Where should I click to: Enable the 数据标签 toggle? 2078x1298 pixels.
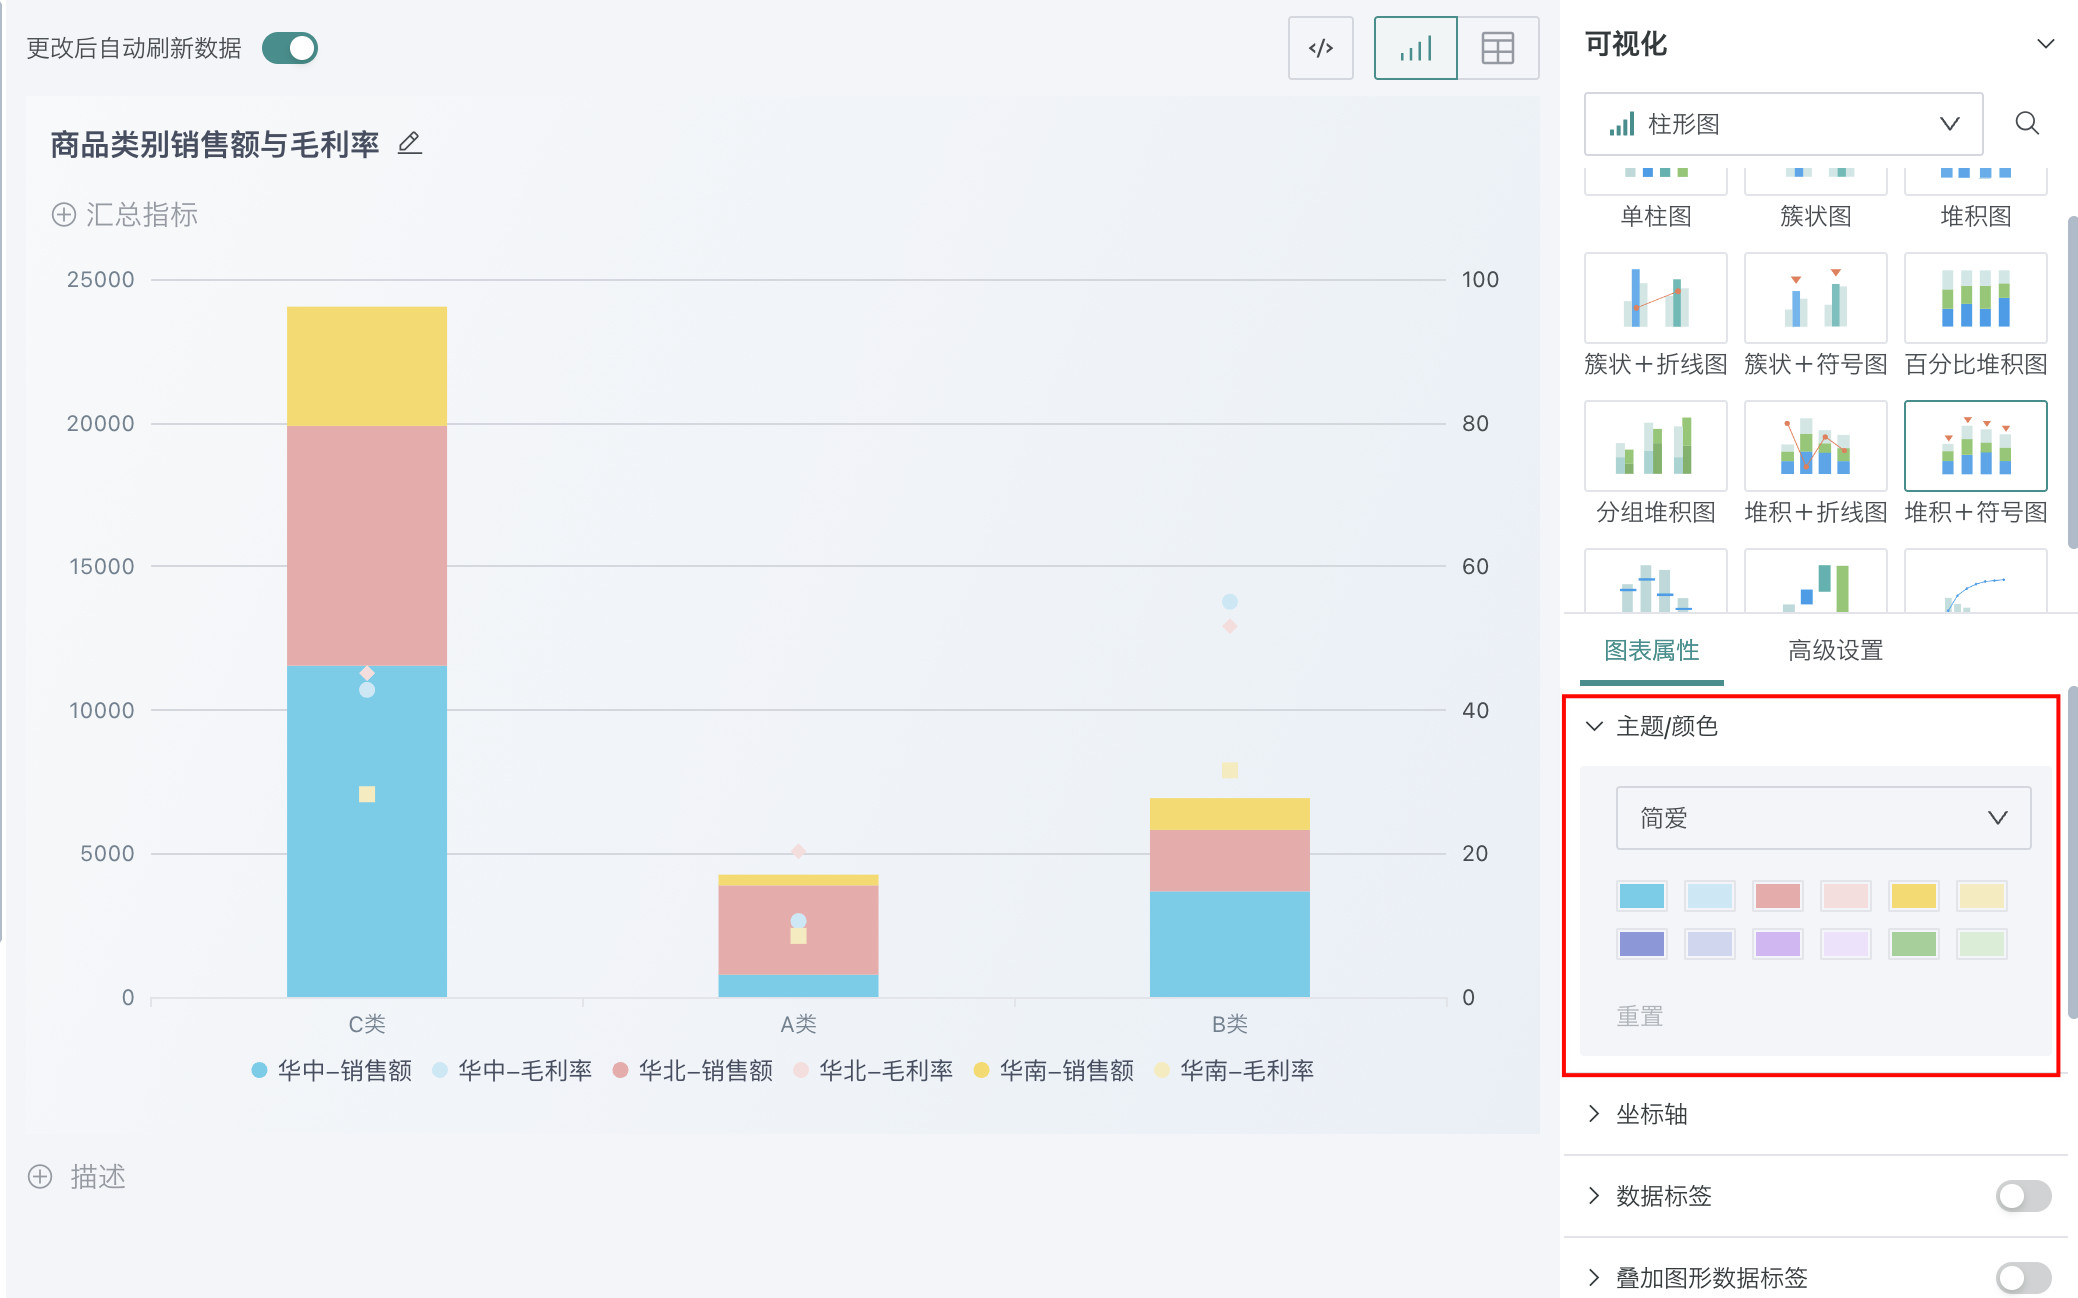pos(2022,1196)
